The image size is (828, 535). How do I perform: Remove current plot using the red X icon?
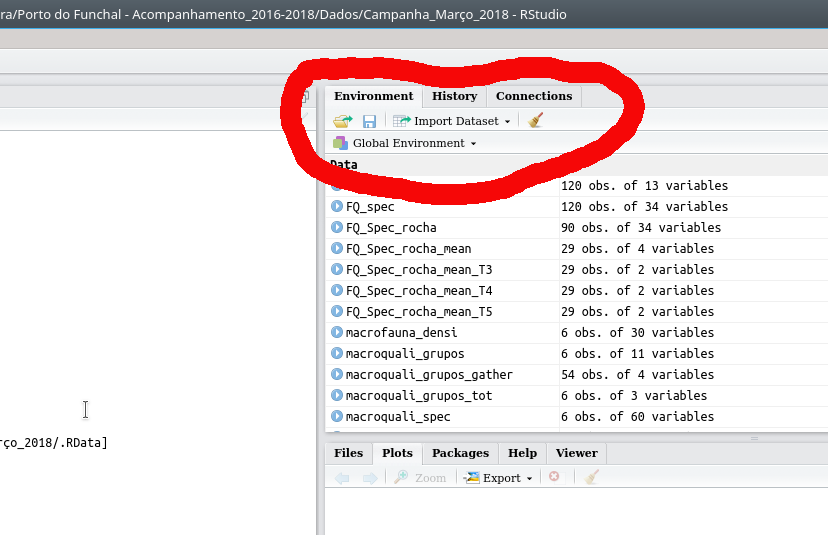coord(554,476)
